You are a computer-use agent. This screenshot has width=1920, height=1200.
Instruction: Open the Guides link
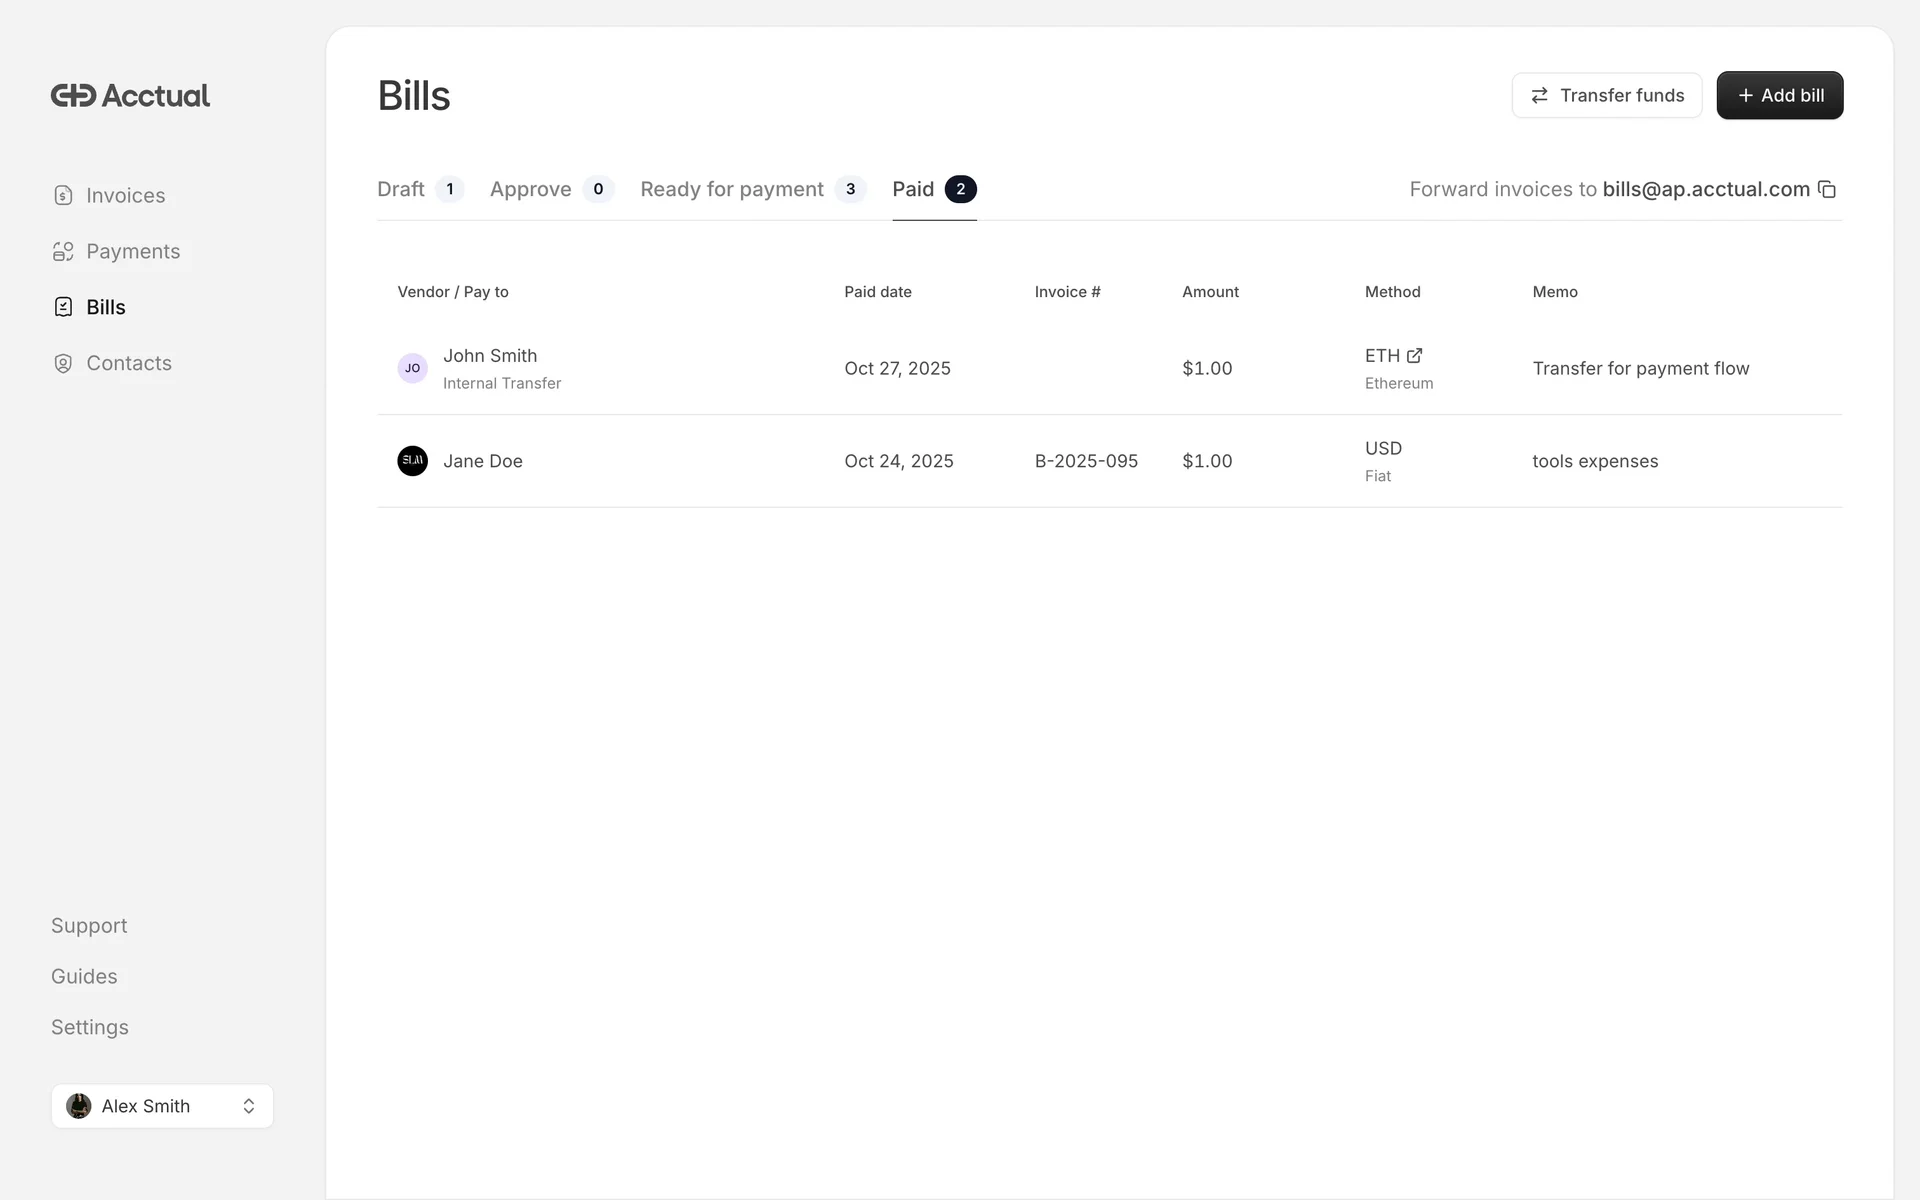click(x=84, y=977)
